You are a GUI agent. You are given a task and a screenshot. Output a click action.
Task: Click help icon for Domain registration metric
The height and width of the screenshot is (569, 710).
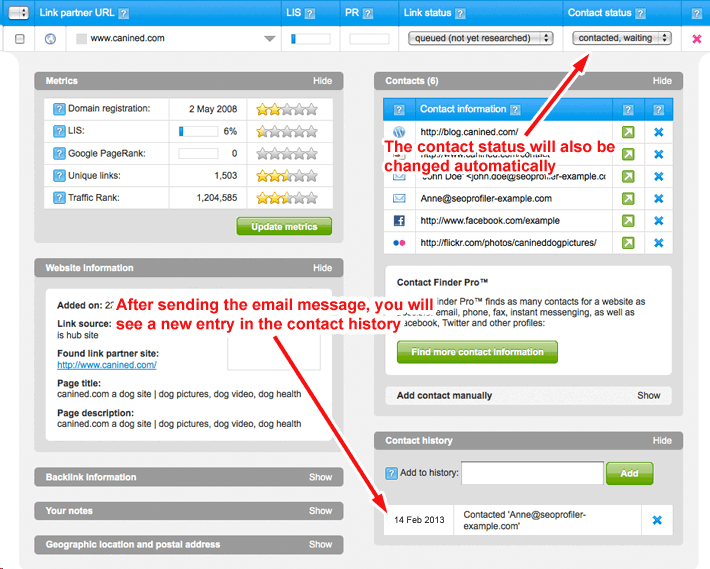(x=59, y=109)
